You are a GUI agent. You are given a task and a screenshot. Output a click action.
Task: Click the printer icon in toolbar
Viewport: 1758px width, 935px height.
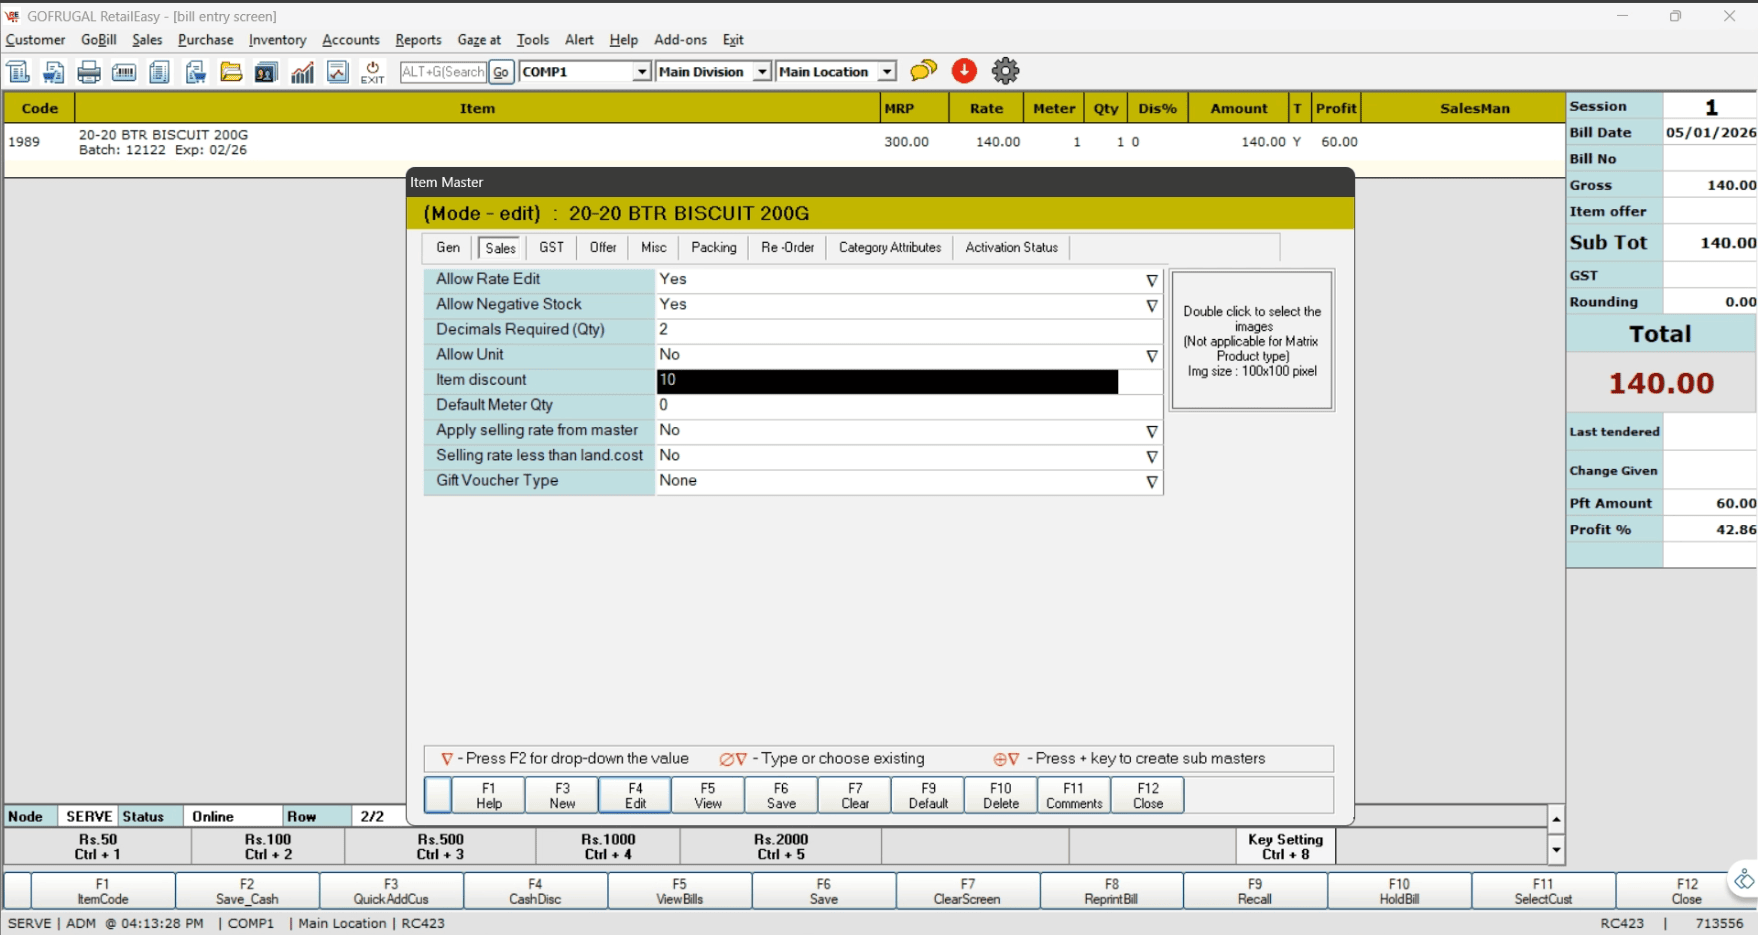(x=89, y=72)
